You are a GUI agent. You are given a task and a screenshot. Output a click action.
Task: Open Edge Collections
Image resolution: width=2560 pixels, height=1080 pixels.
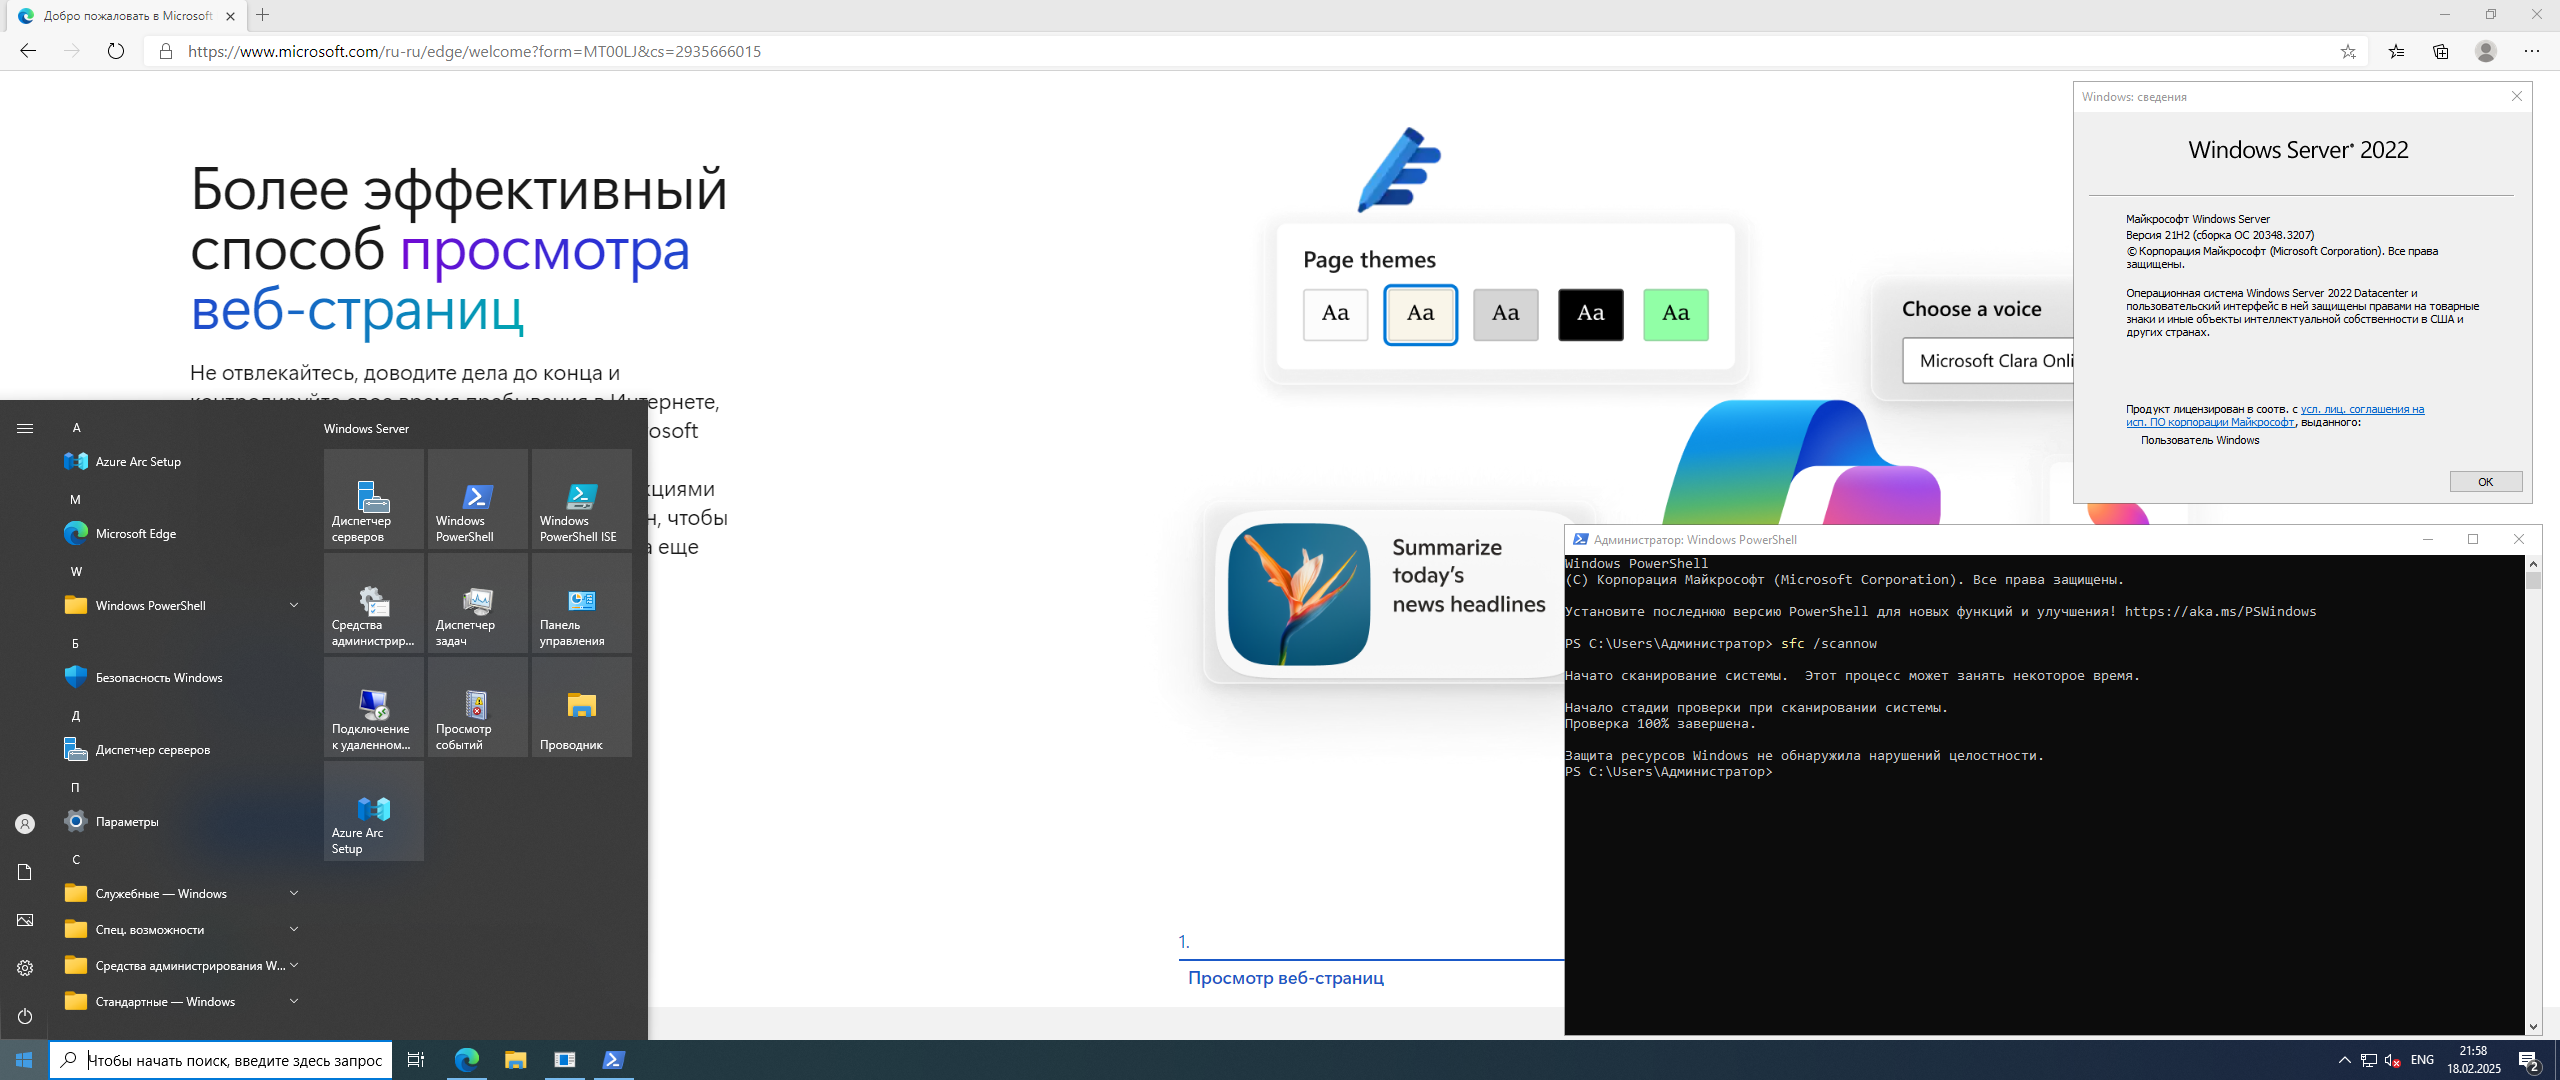tap(2441, 51)
